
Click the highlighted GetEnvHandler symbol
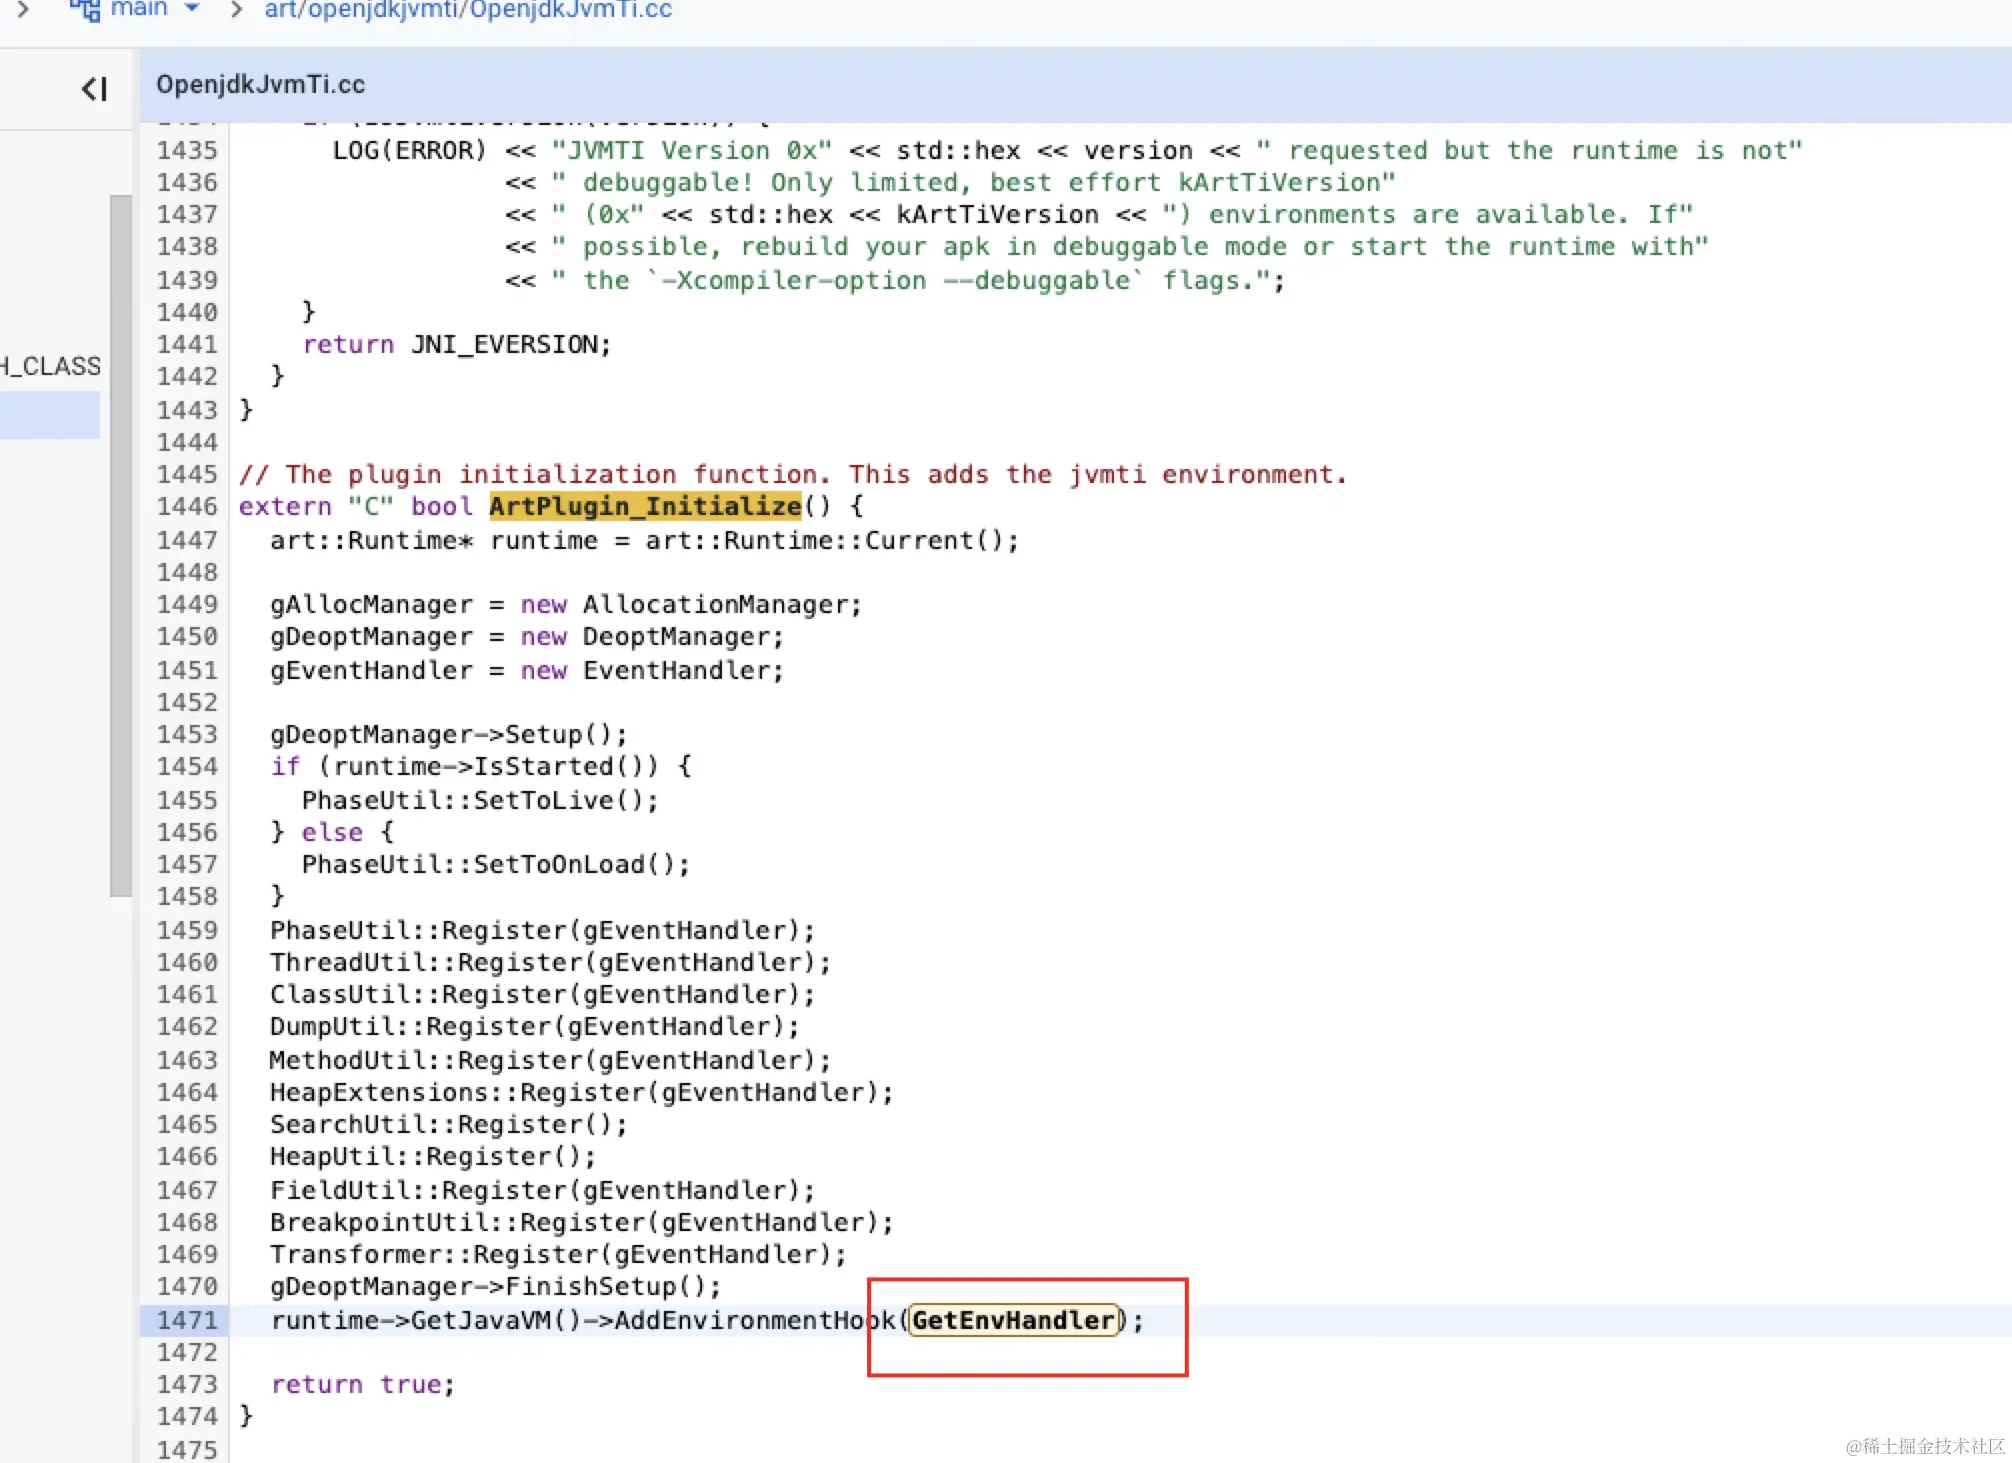(x=1013, y=1320)
